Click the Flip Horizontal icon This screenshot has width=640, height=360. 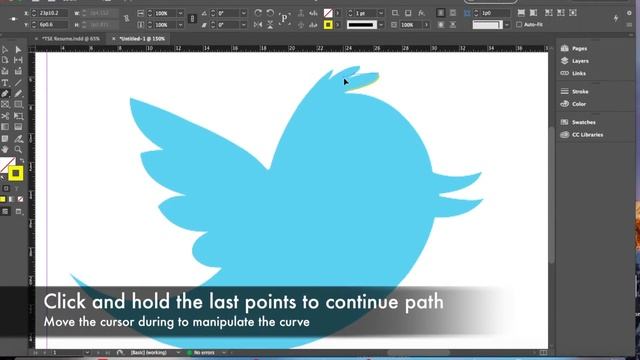pyautogui.click(x=258, y=25)
